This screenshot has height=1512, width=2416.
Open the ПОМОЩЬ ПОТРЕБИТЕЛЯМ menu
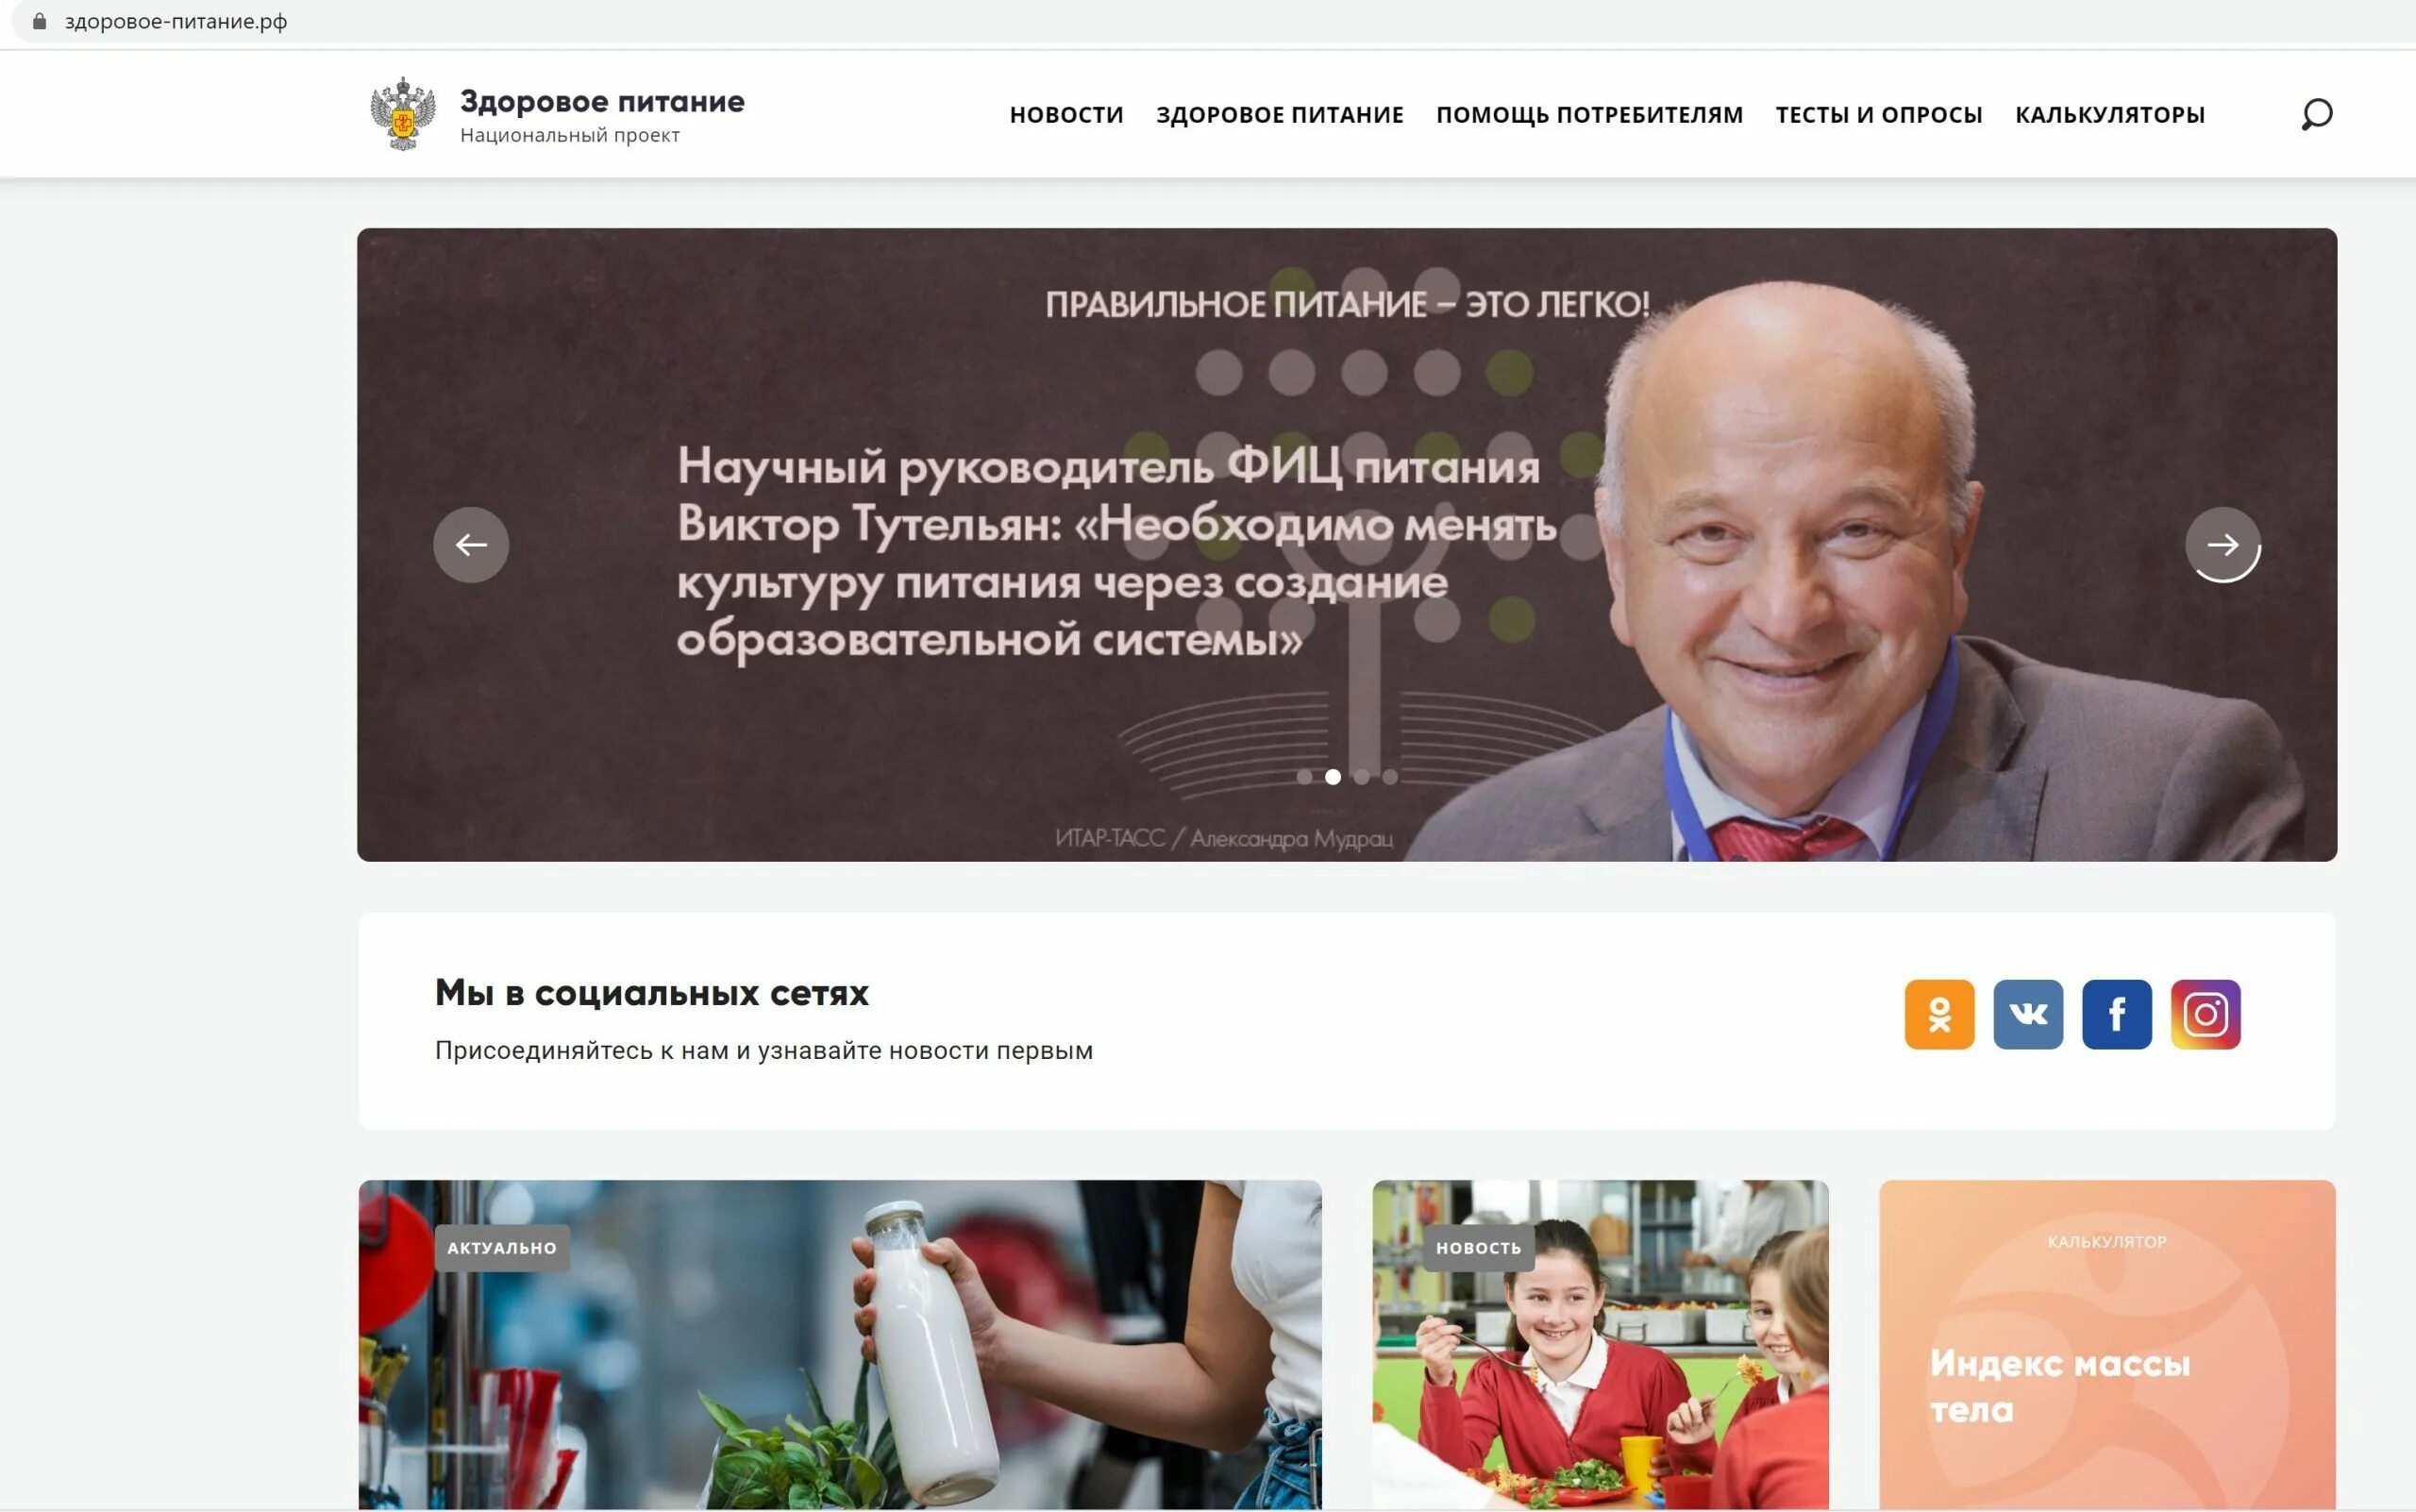point(1589,115)
